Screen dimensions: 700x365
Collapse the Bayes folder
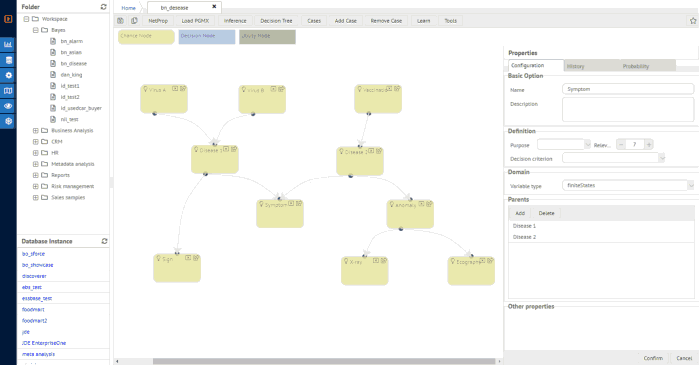coord(35,30)
